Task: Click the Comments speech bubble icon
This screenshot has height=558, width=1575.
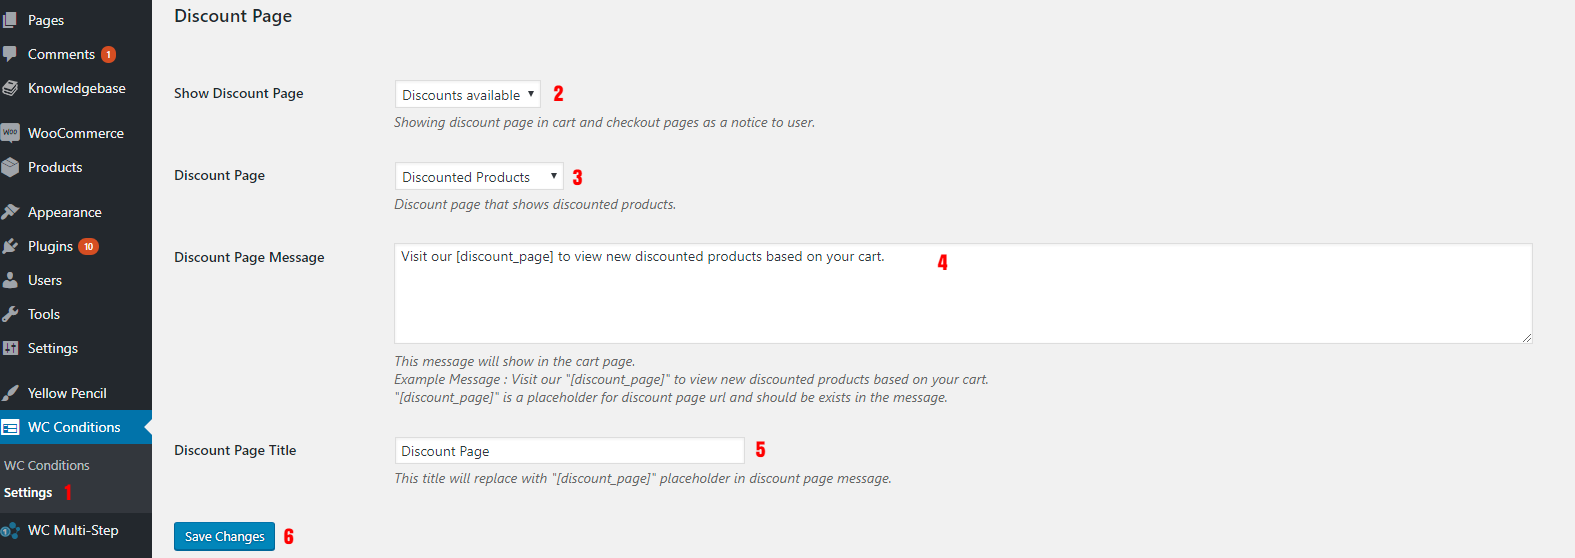Action: [x=10, y=54]
